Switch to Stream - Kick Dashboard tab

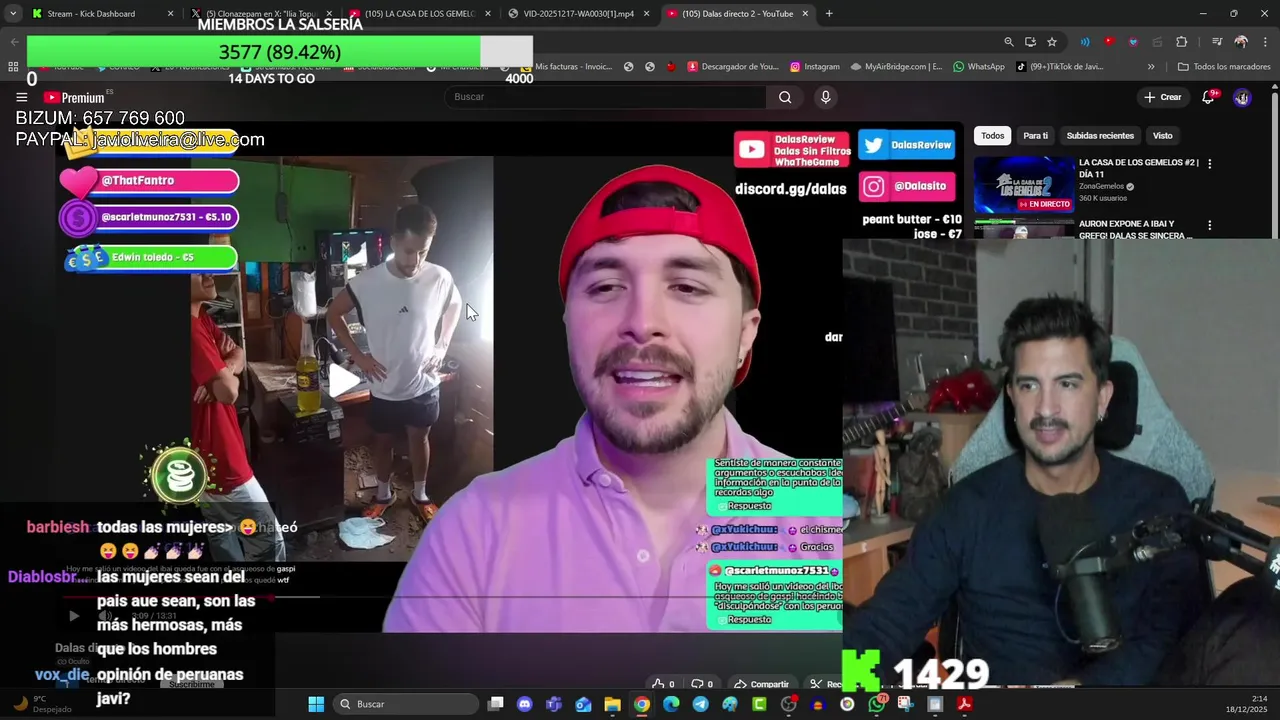point(100,14)
